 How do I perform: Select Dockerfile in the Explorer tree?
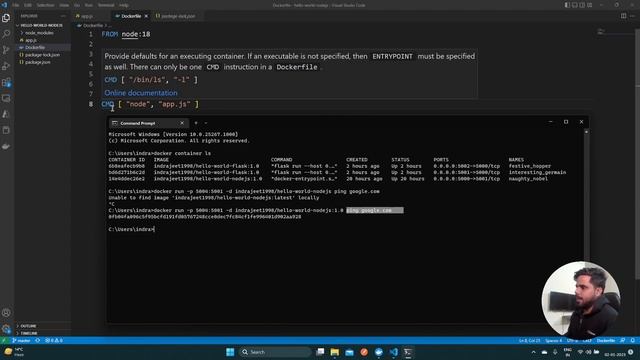click(42, 47)
